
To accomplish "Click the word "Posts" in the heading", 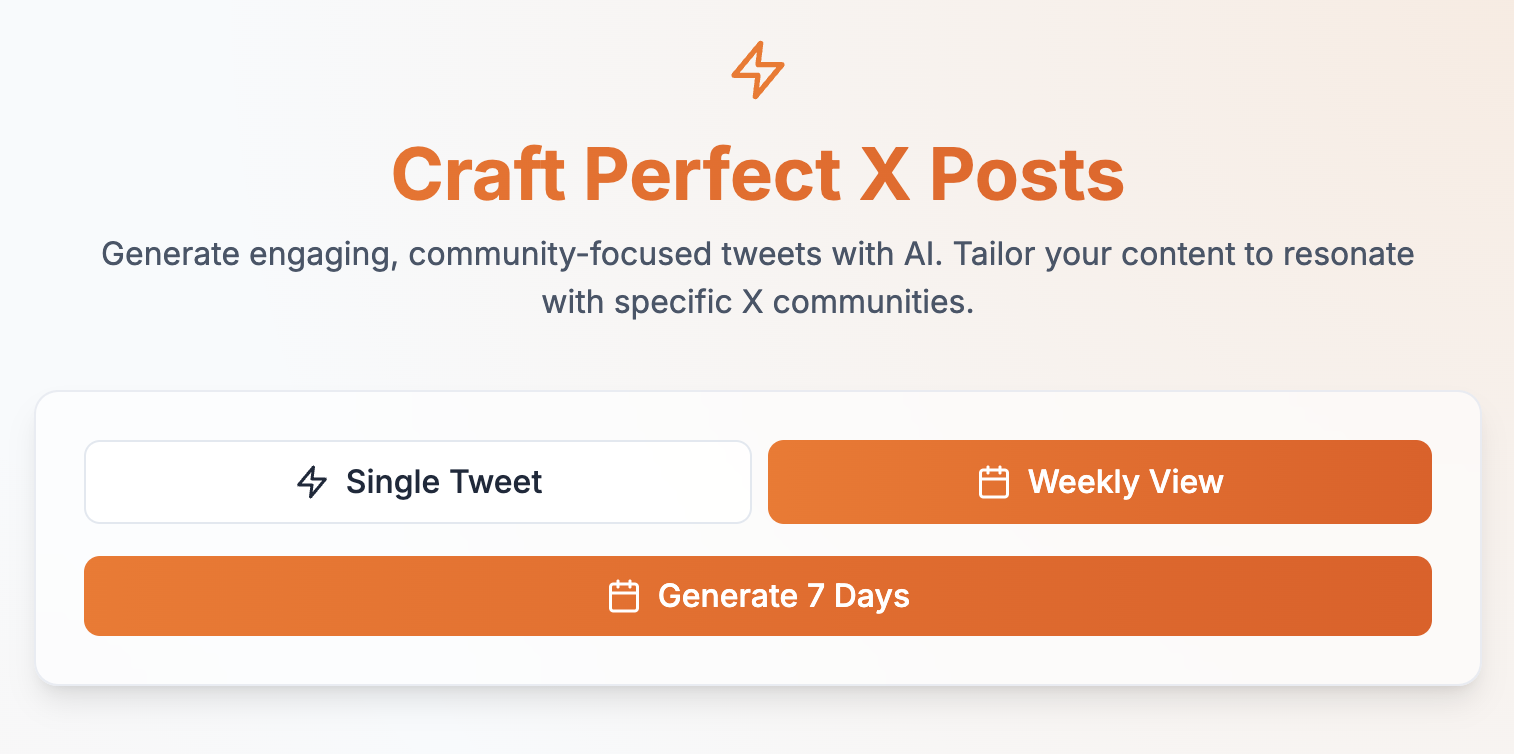I will pos(1026,175).
